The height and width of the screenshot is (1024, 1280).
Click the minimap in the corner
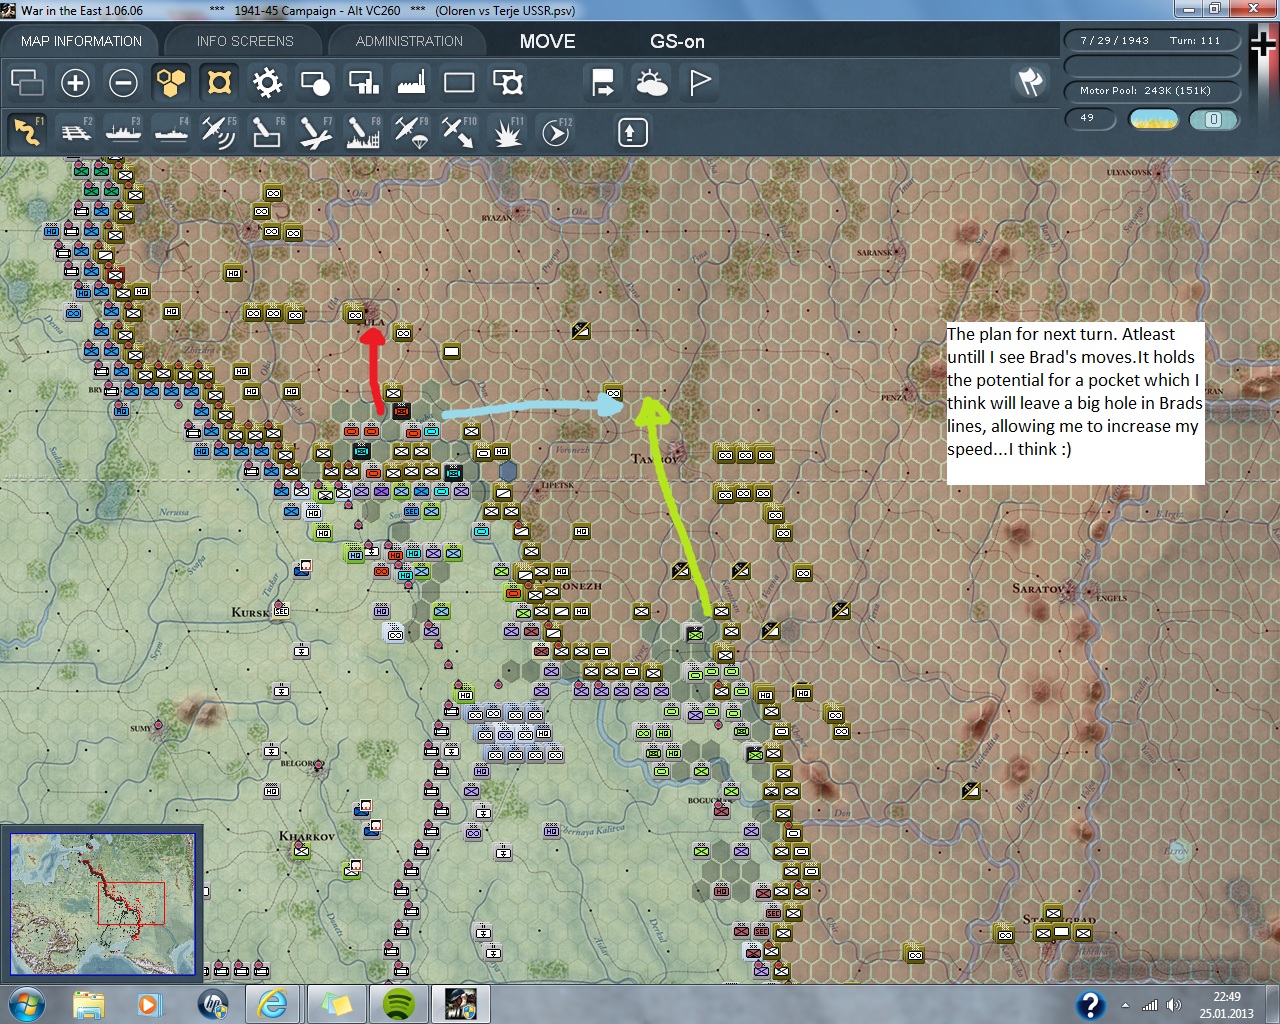[x=102, y=904]
